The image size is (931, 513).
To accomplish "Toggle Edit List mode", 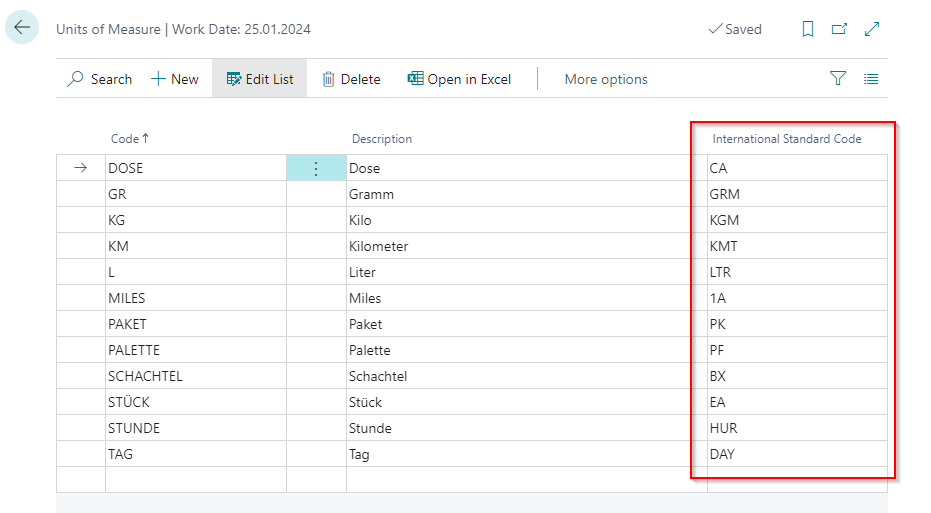I will point(260,79).
